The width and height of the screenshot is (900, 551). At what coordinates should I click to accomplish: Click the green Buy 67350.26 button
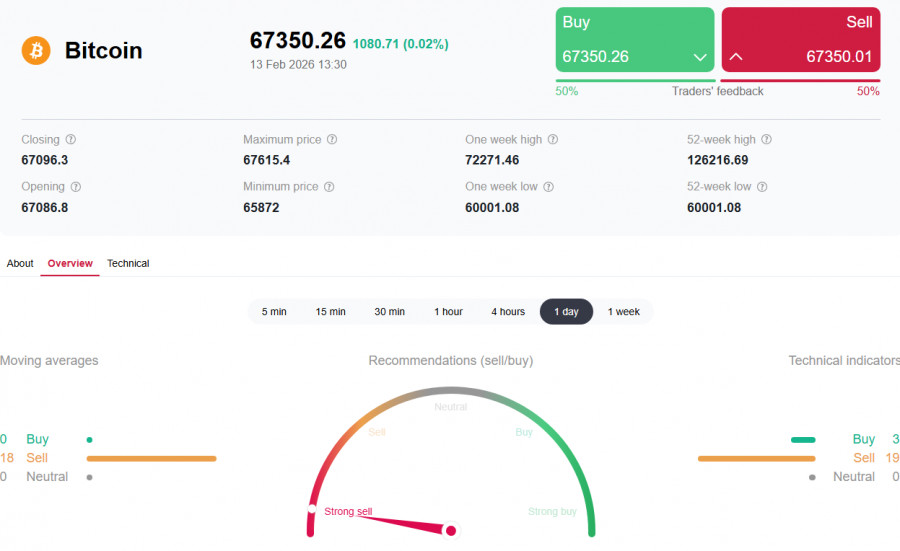tap(635, 40)
